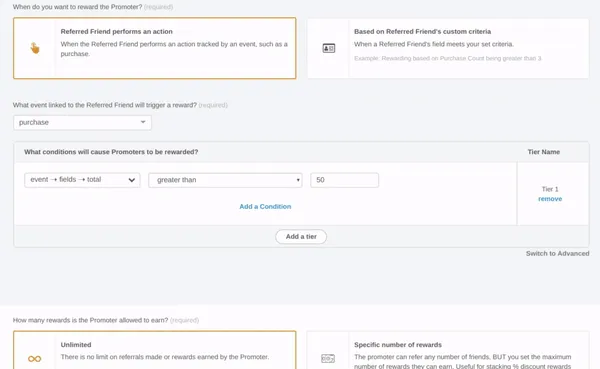Click the orange hand pointer icon
The image size is (600, 369).
click(35, 48)
